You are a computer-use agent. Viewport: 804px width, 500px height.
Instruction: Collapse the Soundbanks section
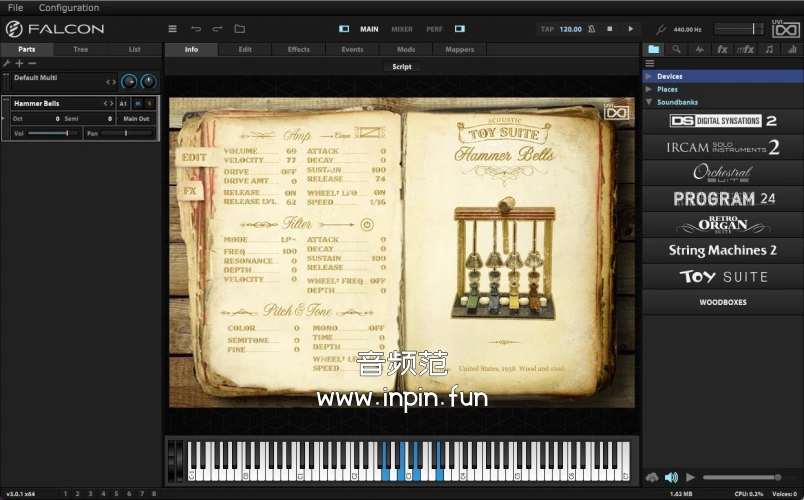pyautogui.click(x=649, y=102)
